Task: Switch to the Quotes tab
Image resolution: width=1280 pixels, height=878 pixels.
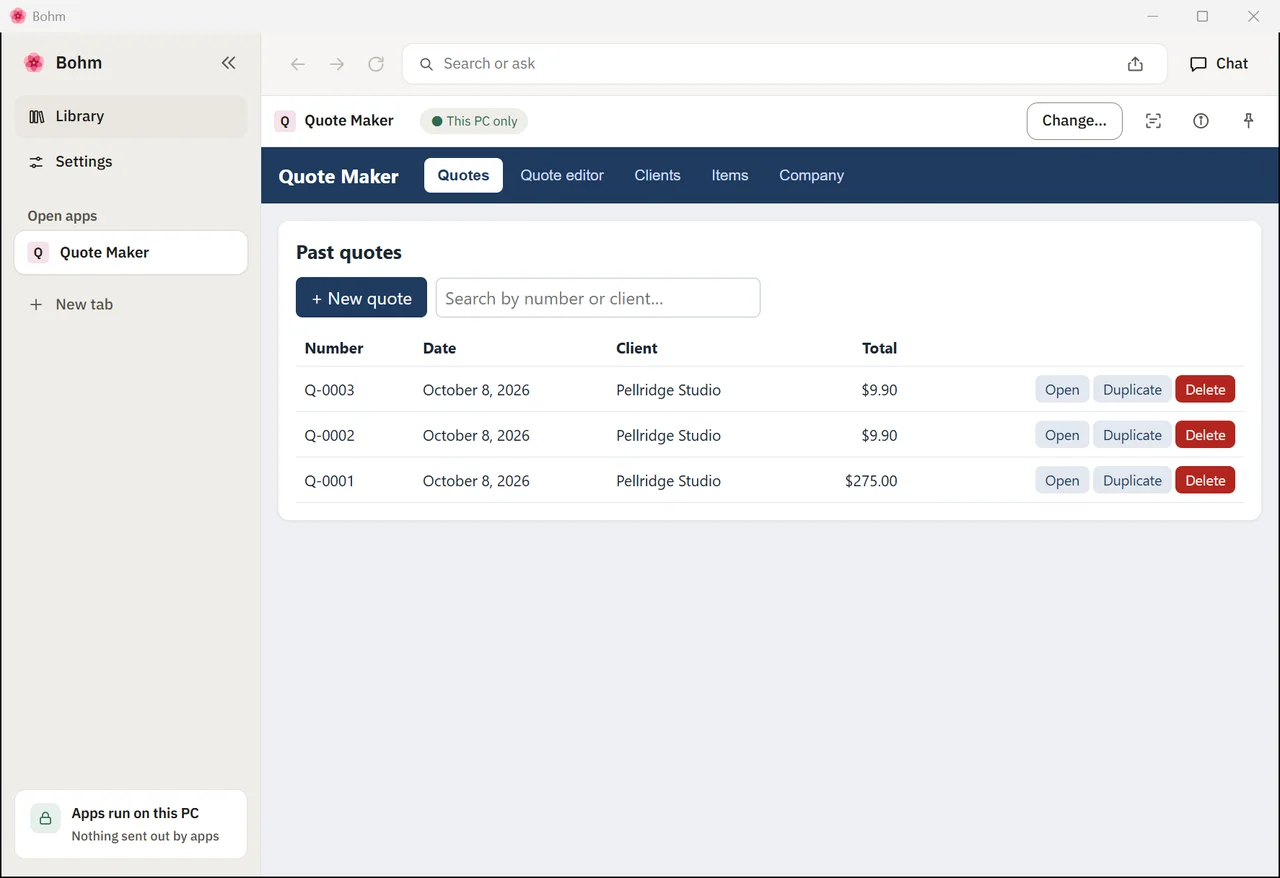Action: tap(463, 175)
